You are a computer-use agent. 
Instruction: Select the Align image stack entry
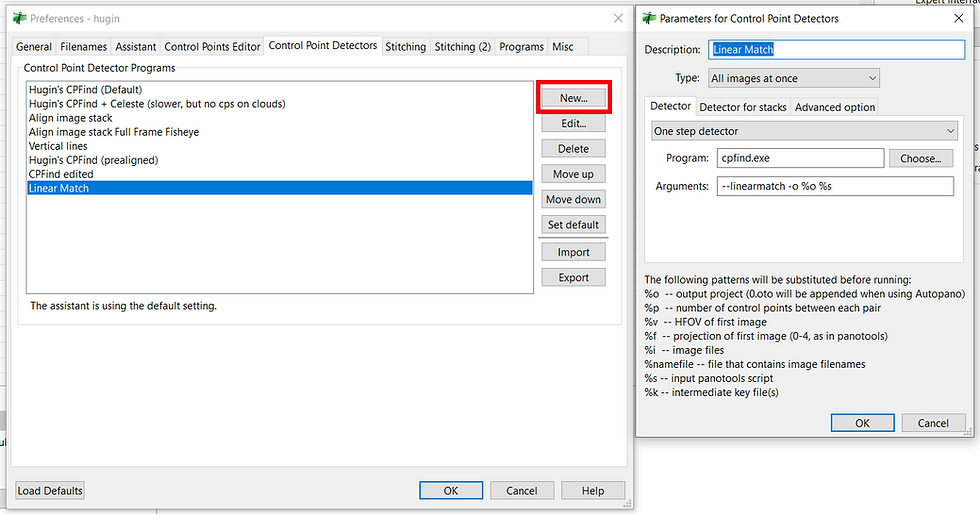pos(279,118)
